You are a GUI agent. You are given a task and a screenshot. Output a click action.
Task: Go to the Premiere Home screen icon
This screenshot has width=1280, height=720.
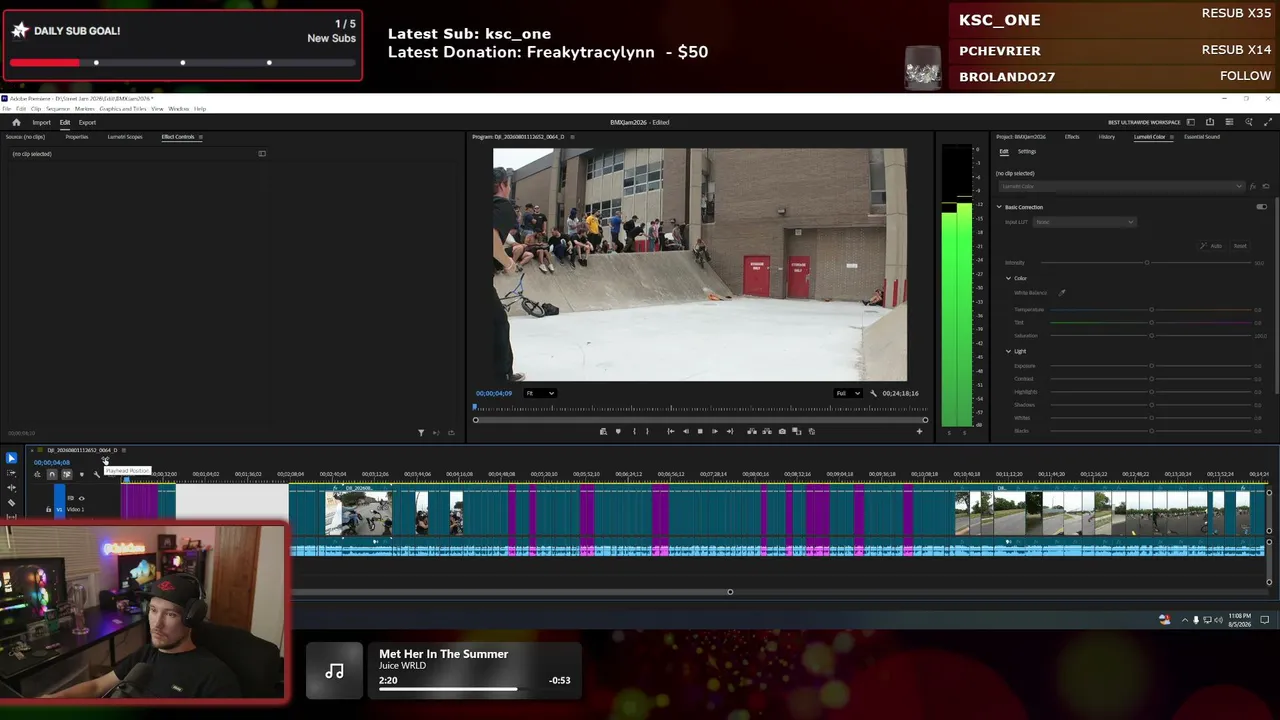(x=16, y=122)
